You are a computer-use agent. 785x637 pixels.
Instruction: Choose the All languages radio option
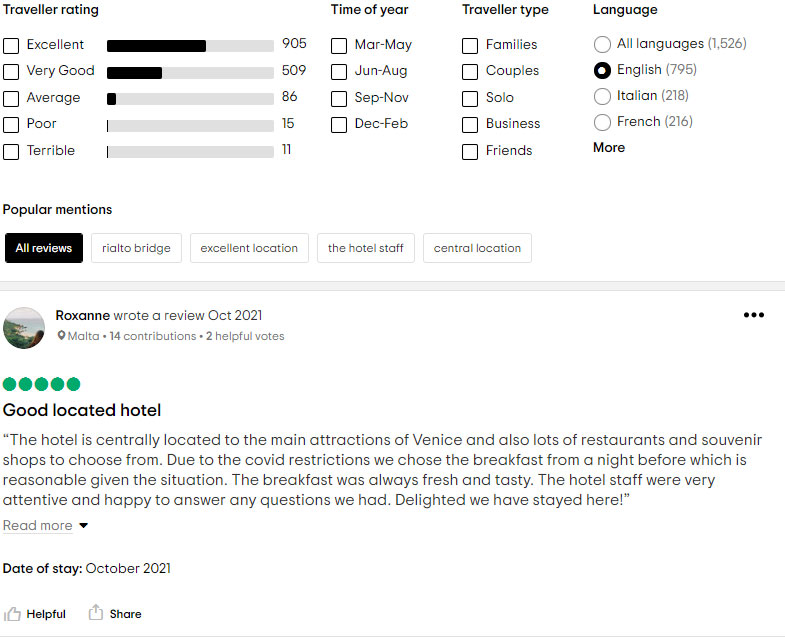(602, 44)
